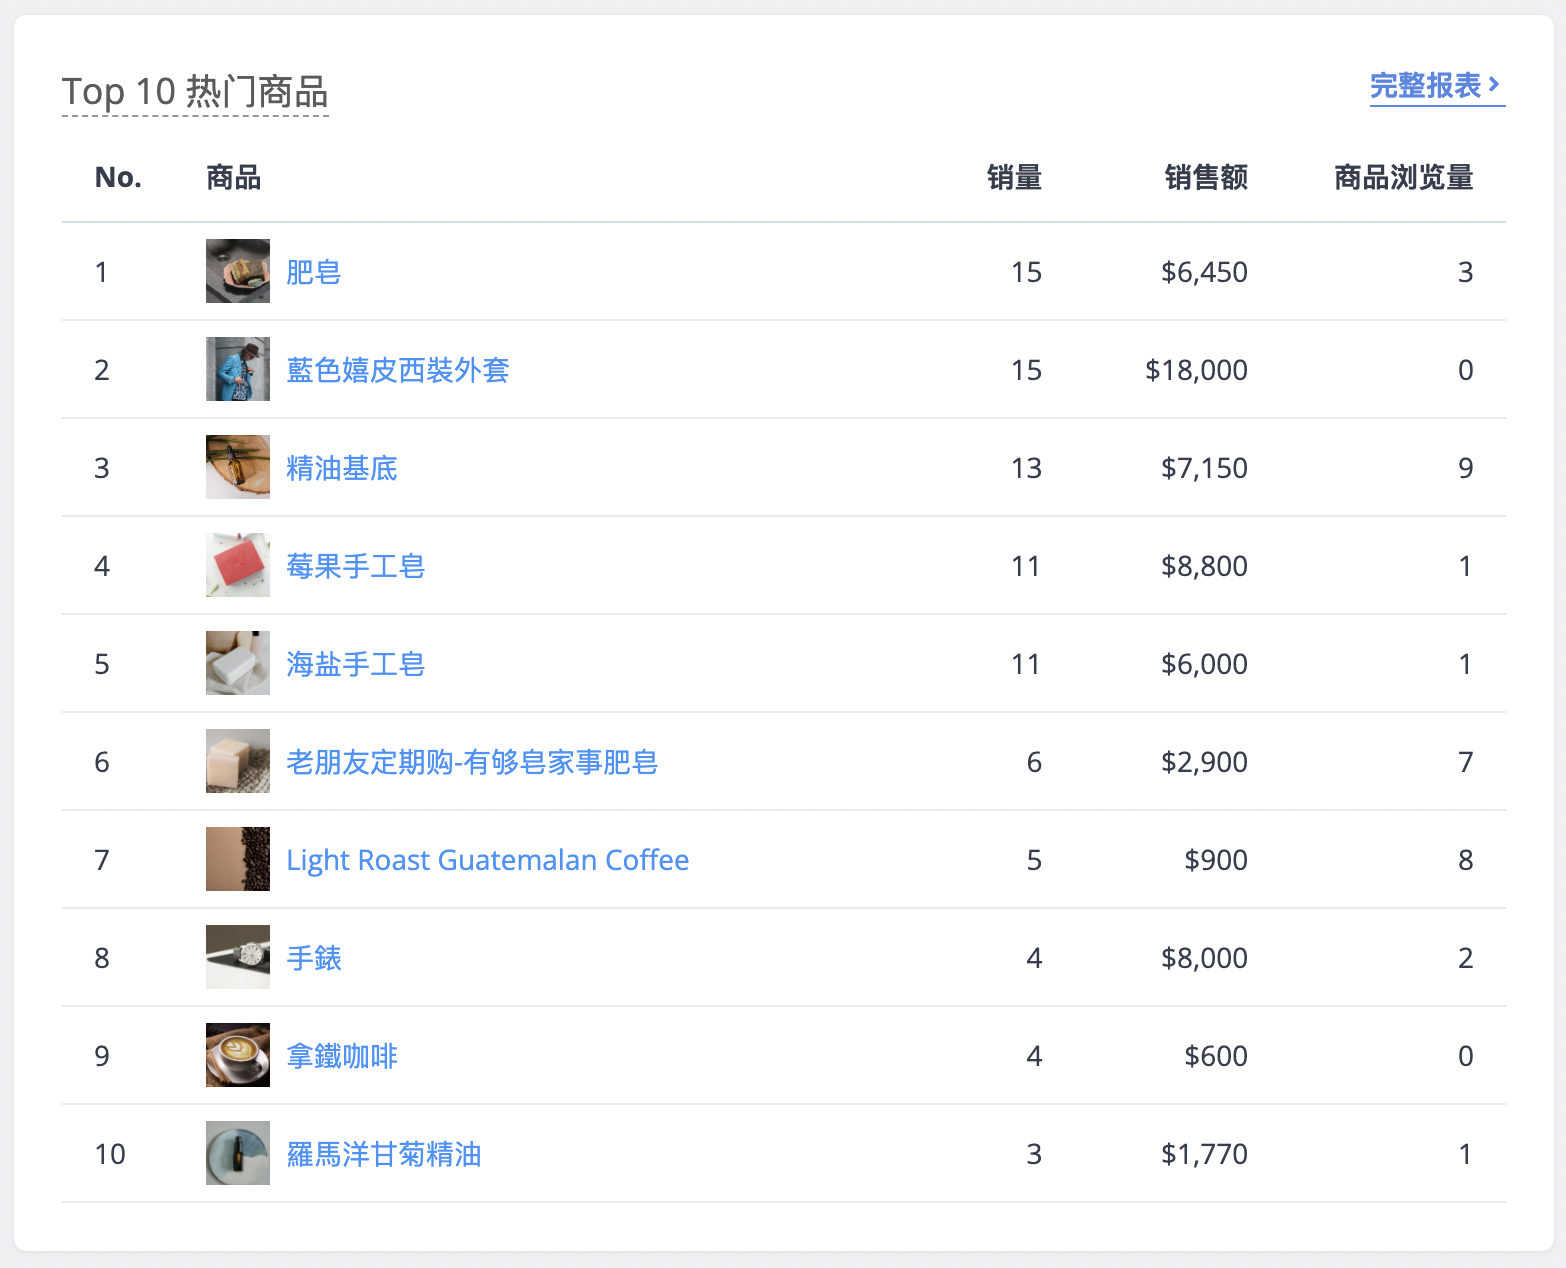Click the views value 9 for 精油基底
1566x1268 pixels.
[x=1466, y=468]
